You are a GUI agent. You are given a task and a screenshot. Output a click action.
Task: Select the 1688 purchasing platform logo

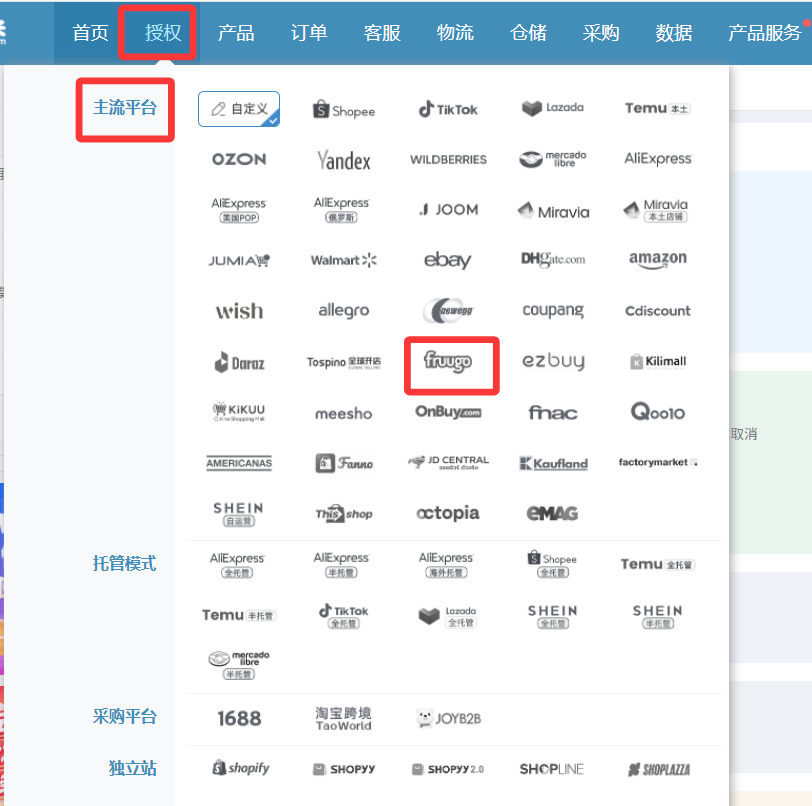click(x=239, y=718)
